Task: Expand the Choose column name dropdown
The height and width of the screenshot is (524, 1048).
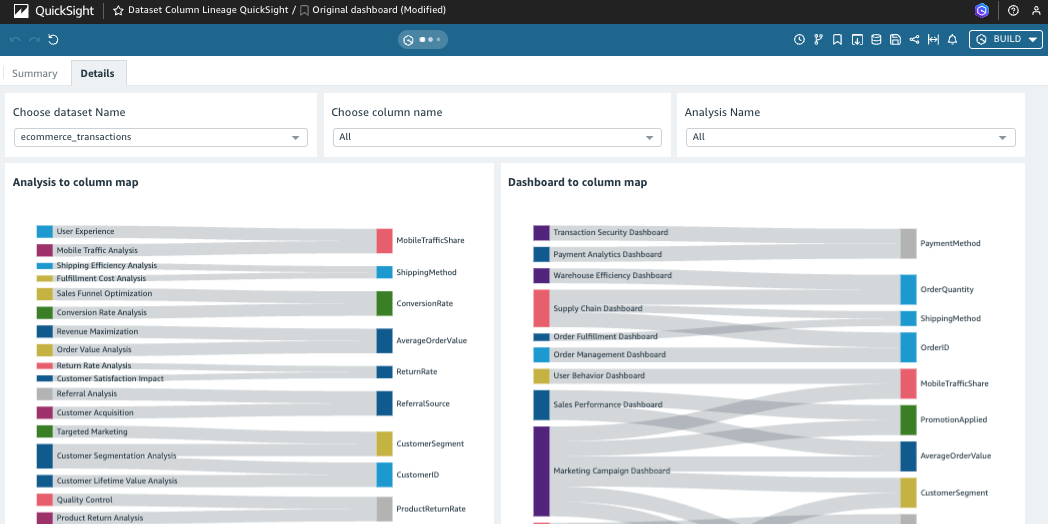Action: tap(497, 137)
